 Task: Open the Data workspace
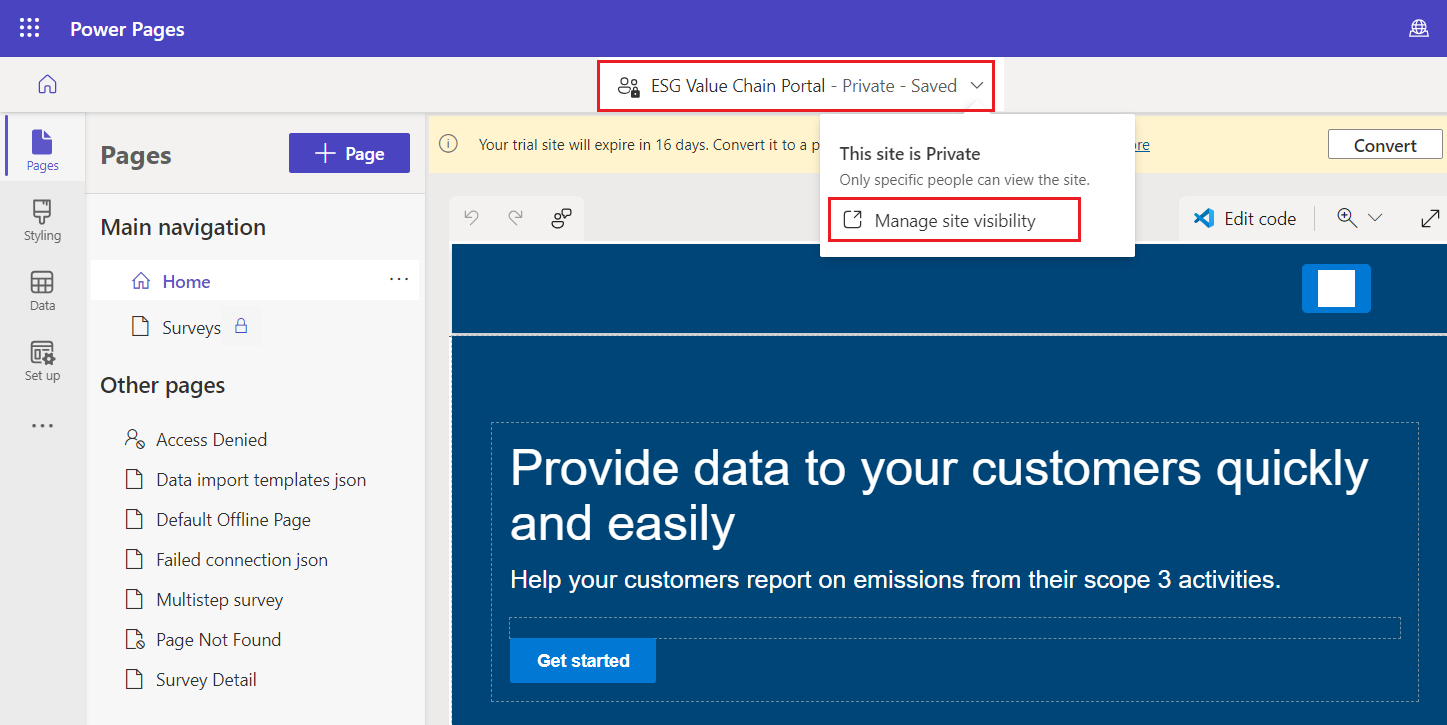(42, 290)
